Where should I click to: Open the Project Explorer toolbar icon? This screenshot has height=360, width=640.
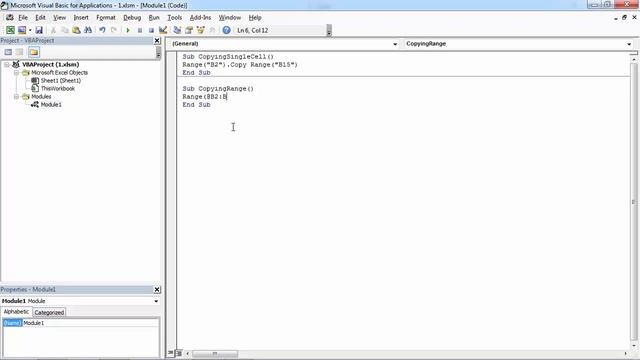pyautogui.click(x=177, y=30)
